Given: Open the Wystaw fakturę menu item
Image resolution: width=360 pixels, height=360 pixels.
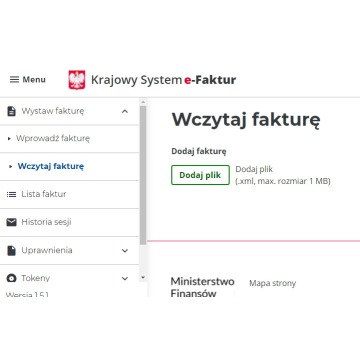Looking at the screenshot, I should point(69,111).
